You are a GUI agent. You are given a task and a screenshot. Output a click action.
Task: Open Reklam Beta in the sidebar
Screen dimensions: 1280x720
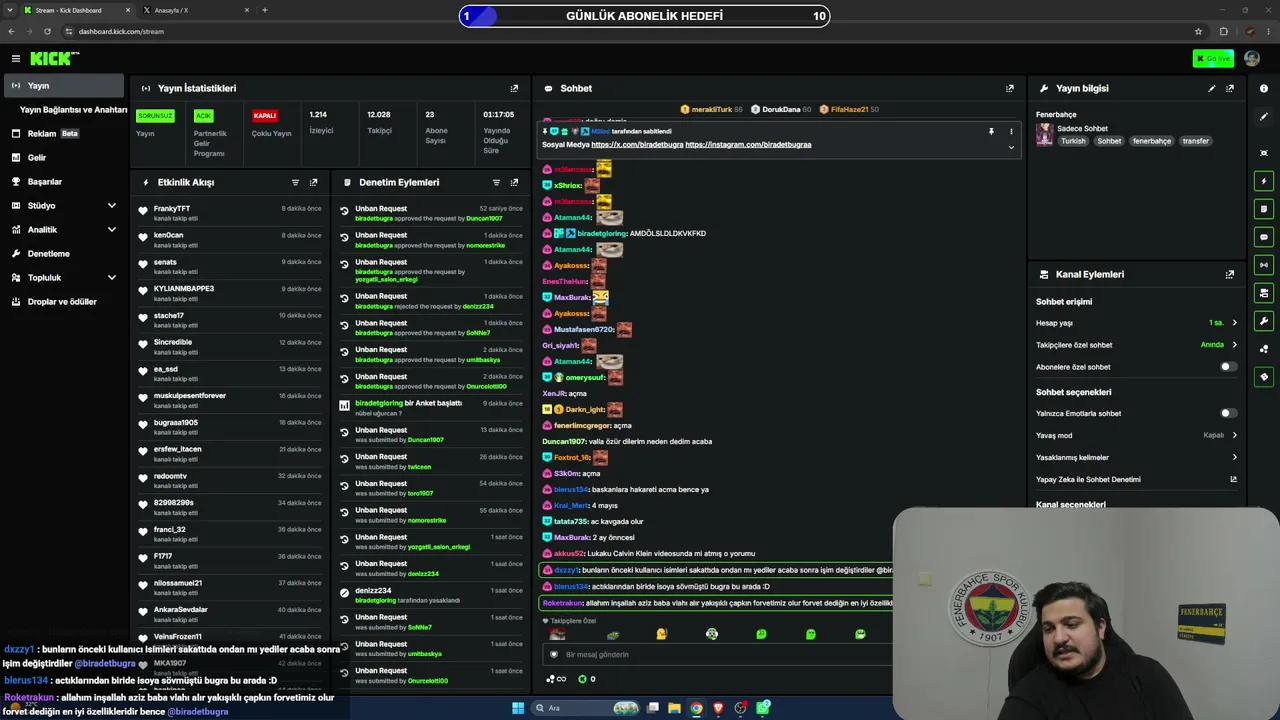pos(63,133)
